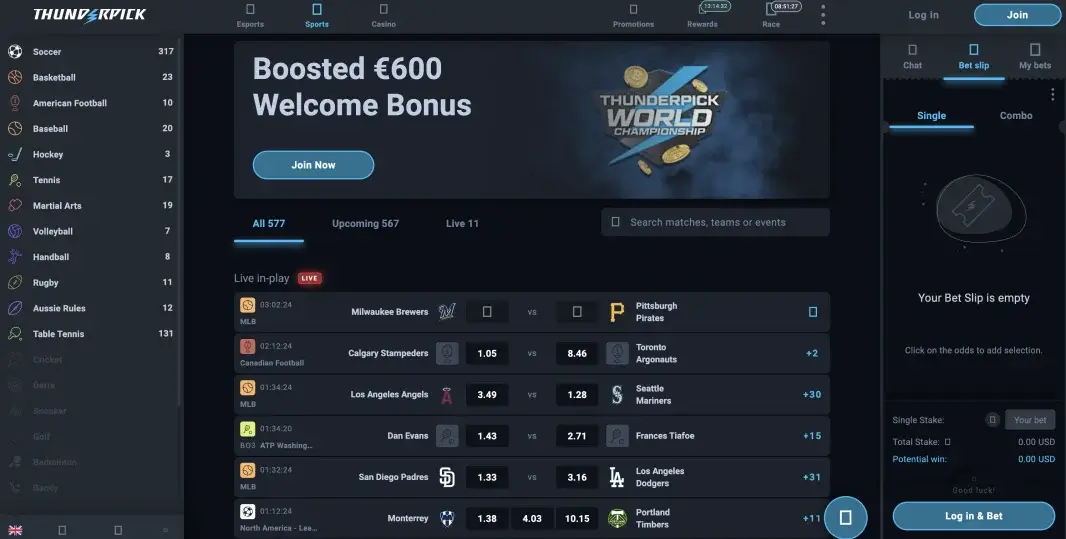This screenshot has height=539, width=1066.
Task: Switch to the Combo bet tab
Action: [x=1016, y=116]
